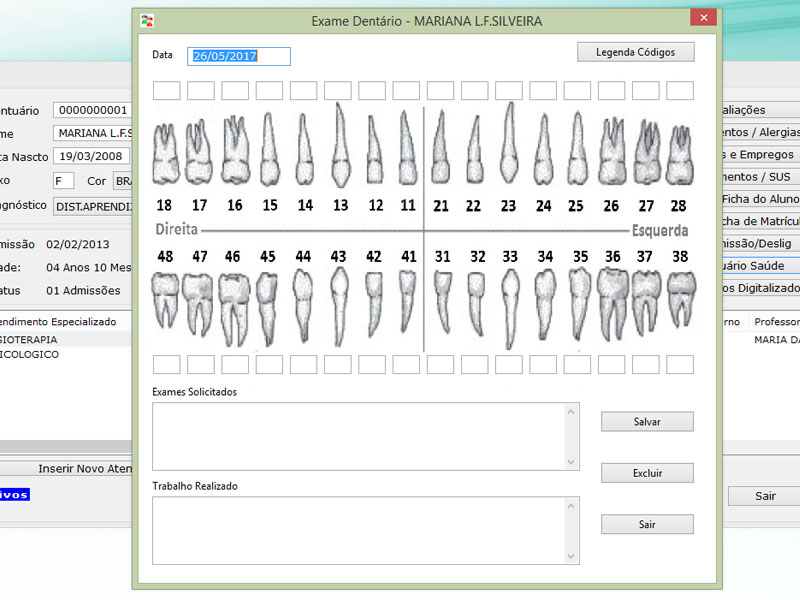This screenshot has width=800, height=600.
Task: Close the dental exam with Sair
Action: pos(647,524)
